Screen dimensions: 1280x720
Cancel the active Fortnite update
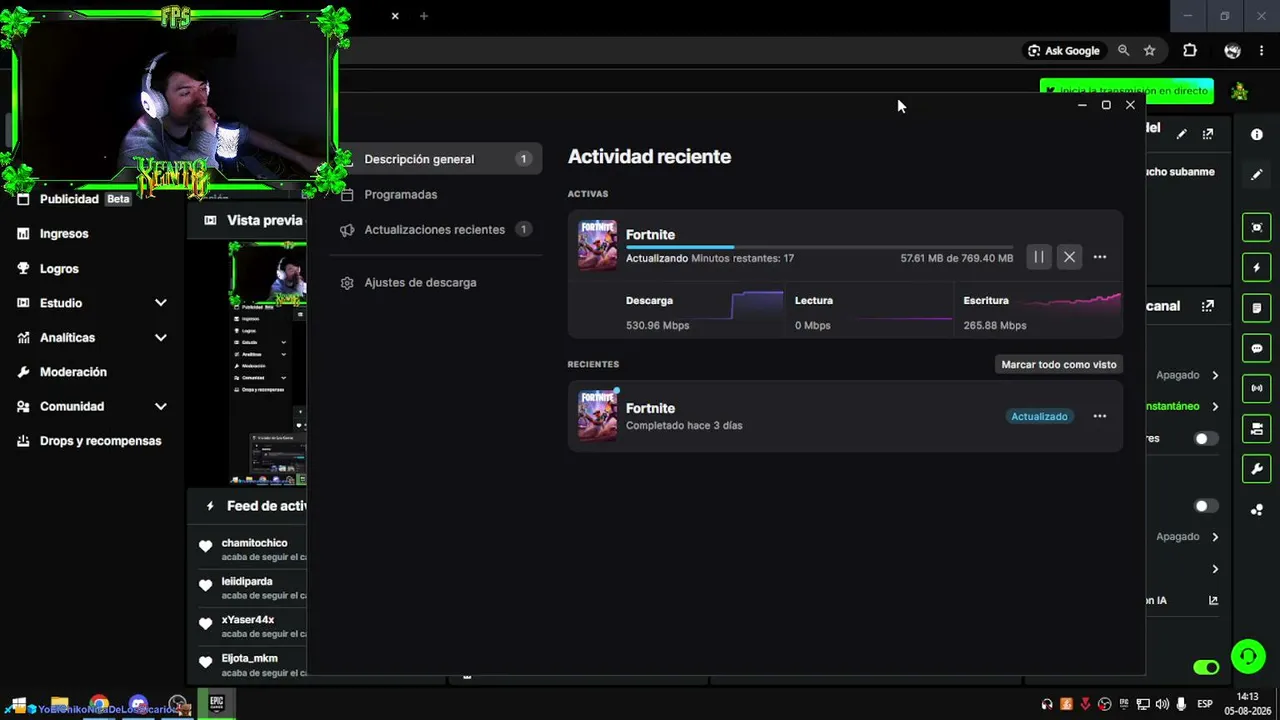(1069, 257)
